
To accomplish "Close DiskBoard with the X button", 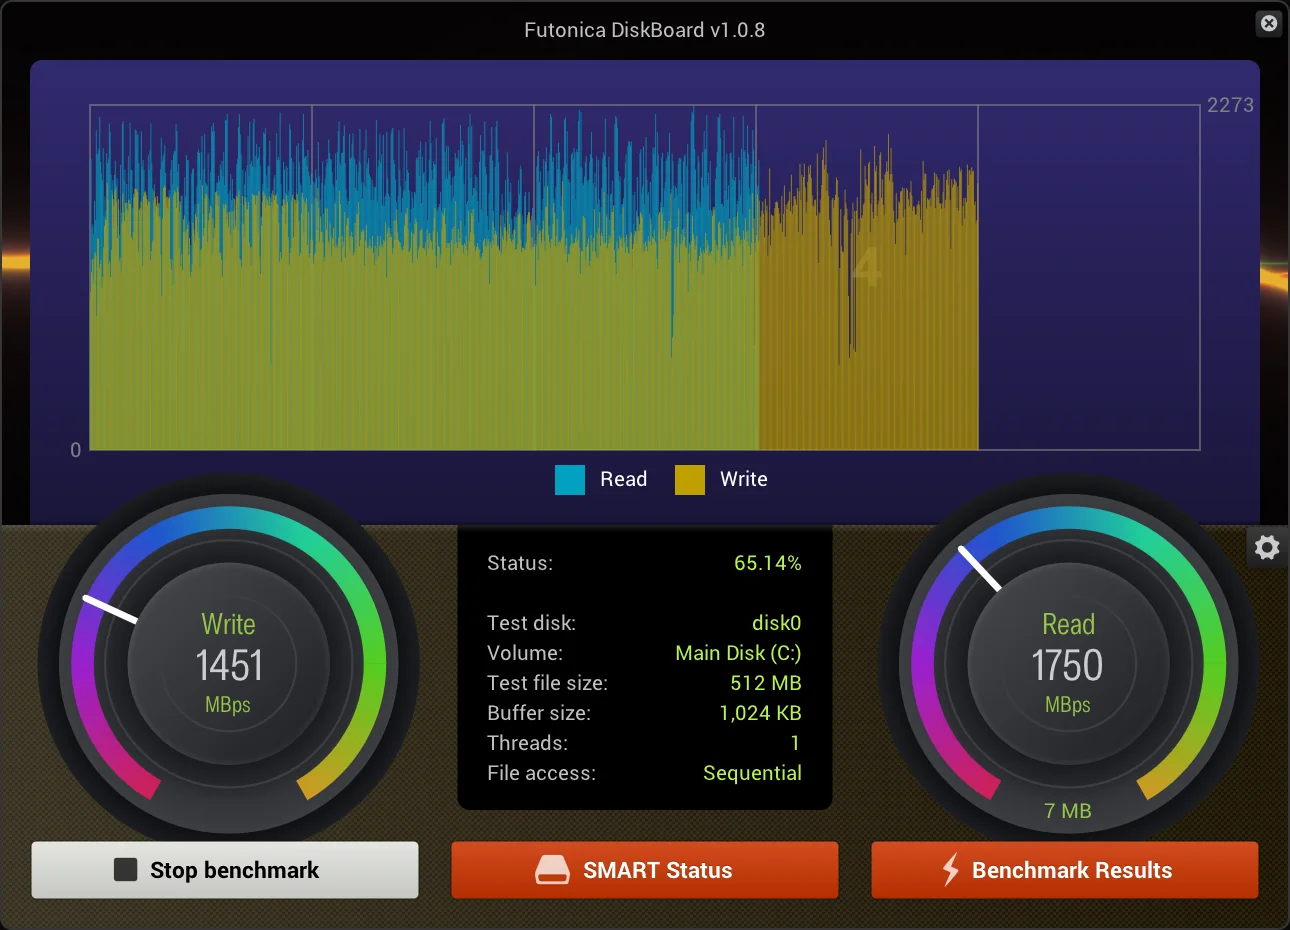I will pyautogui.click(x=1269, y=23).
